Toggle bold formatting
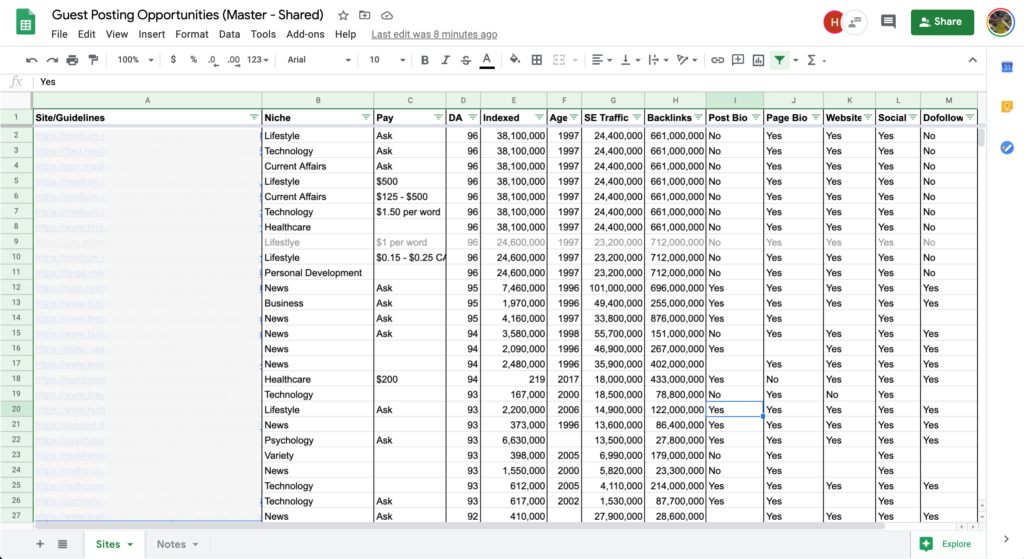This screenshot has height=559, width=1024. tap(424, 60)
